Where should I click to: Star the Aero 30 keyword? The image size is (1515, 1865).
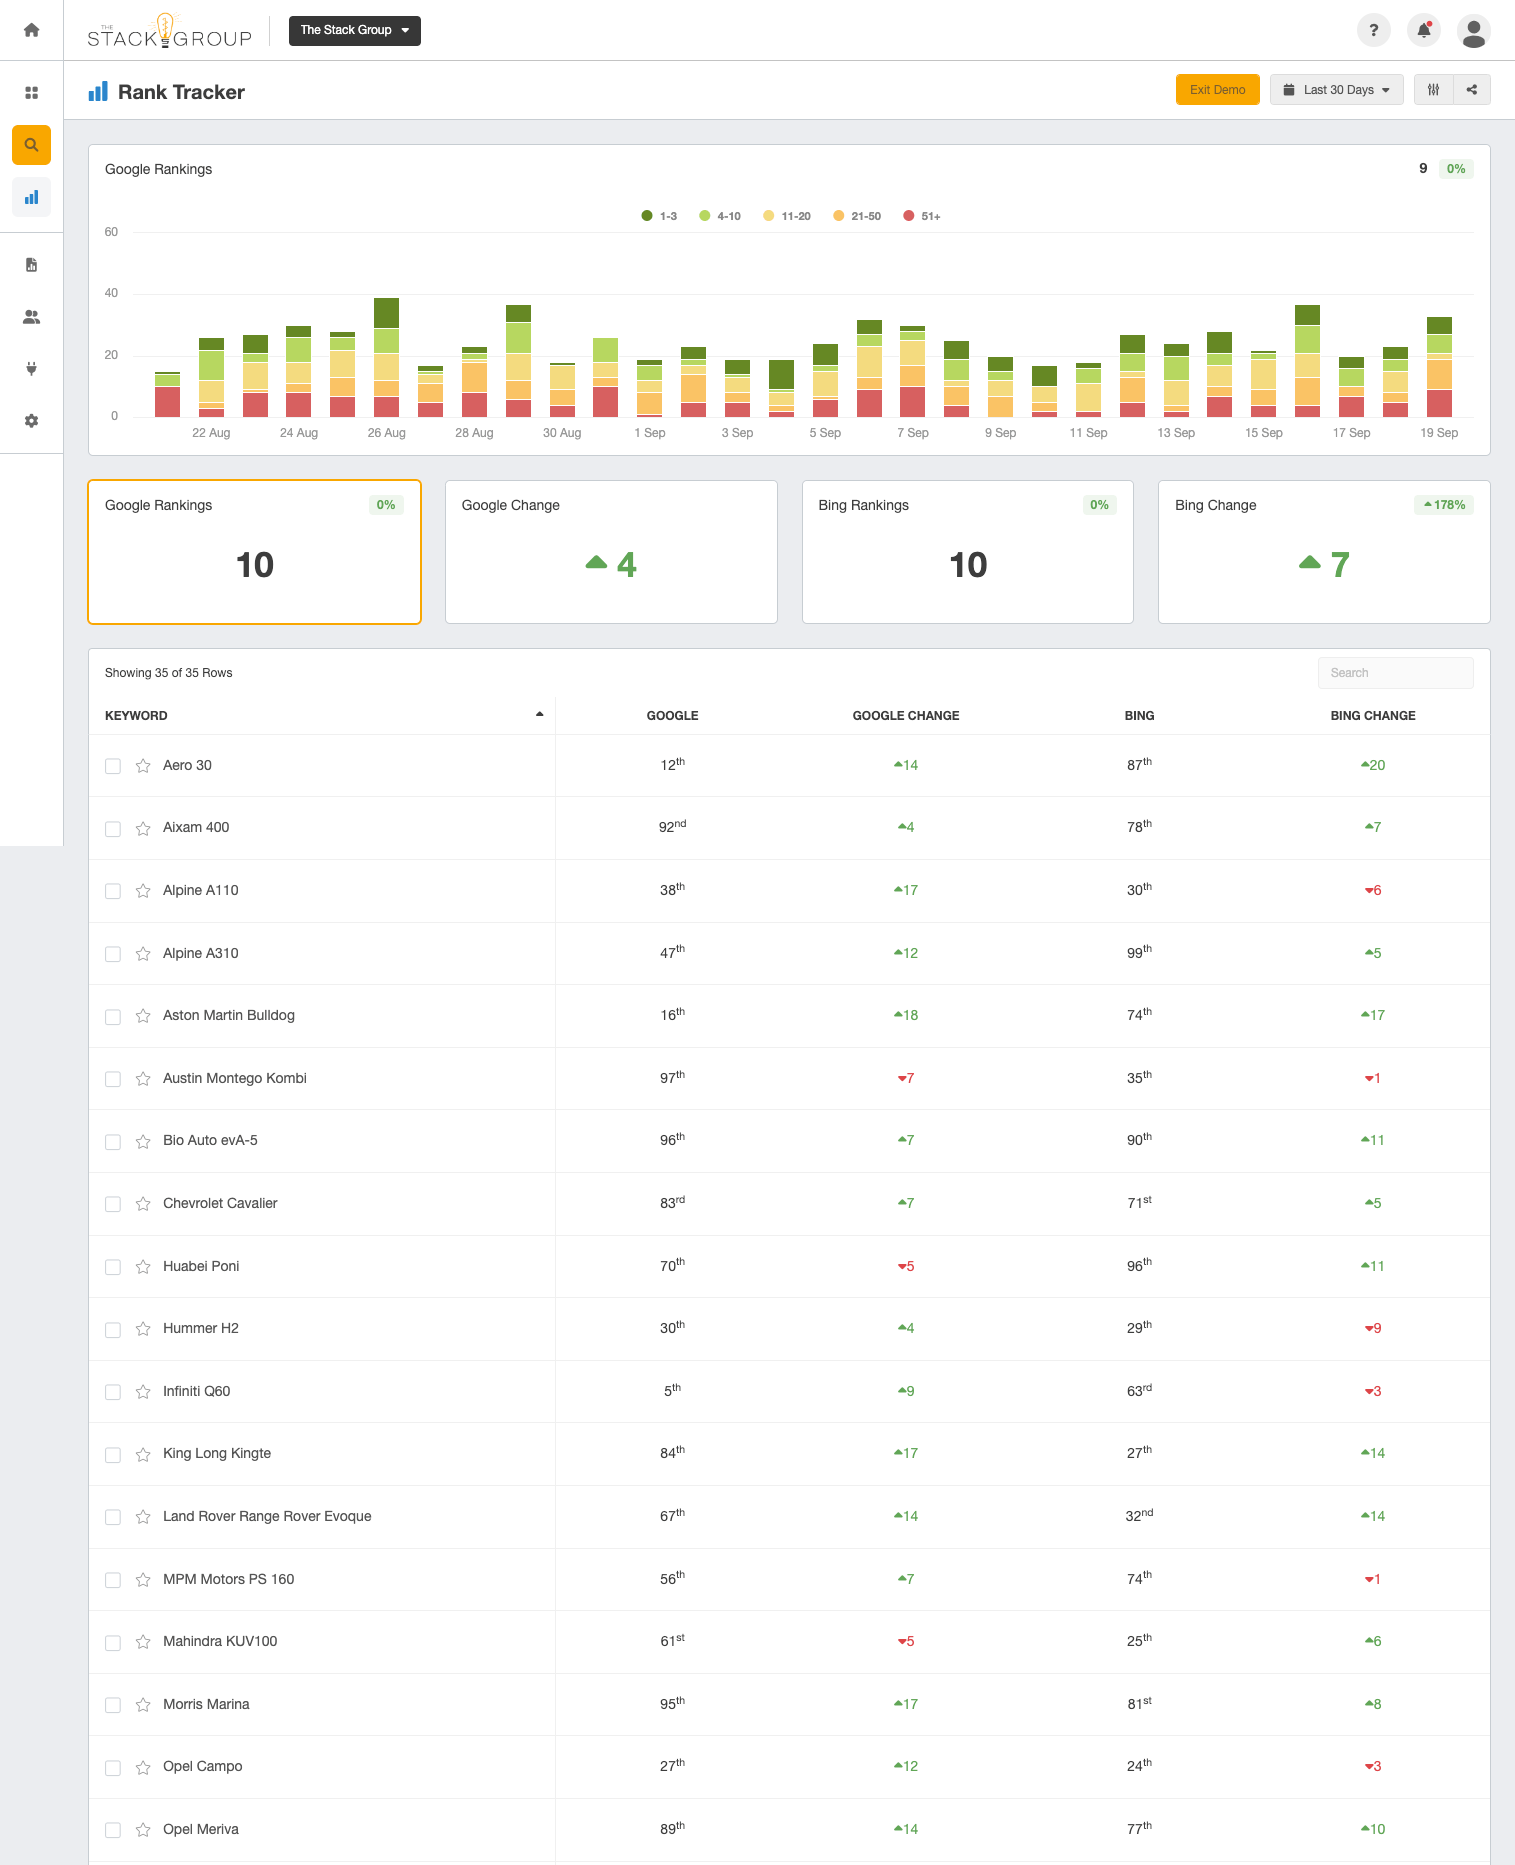(x=143, y=766)
